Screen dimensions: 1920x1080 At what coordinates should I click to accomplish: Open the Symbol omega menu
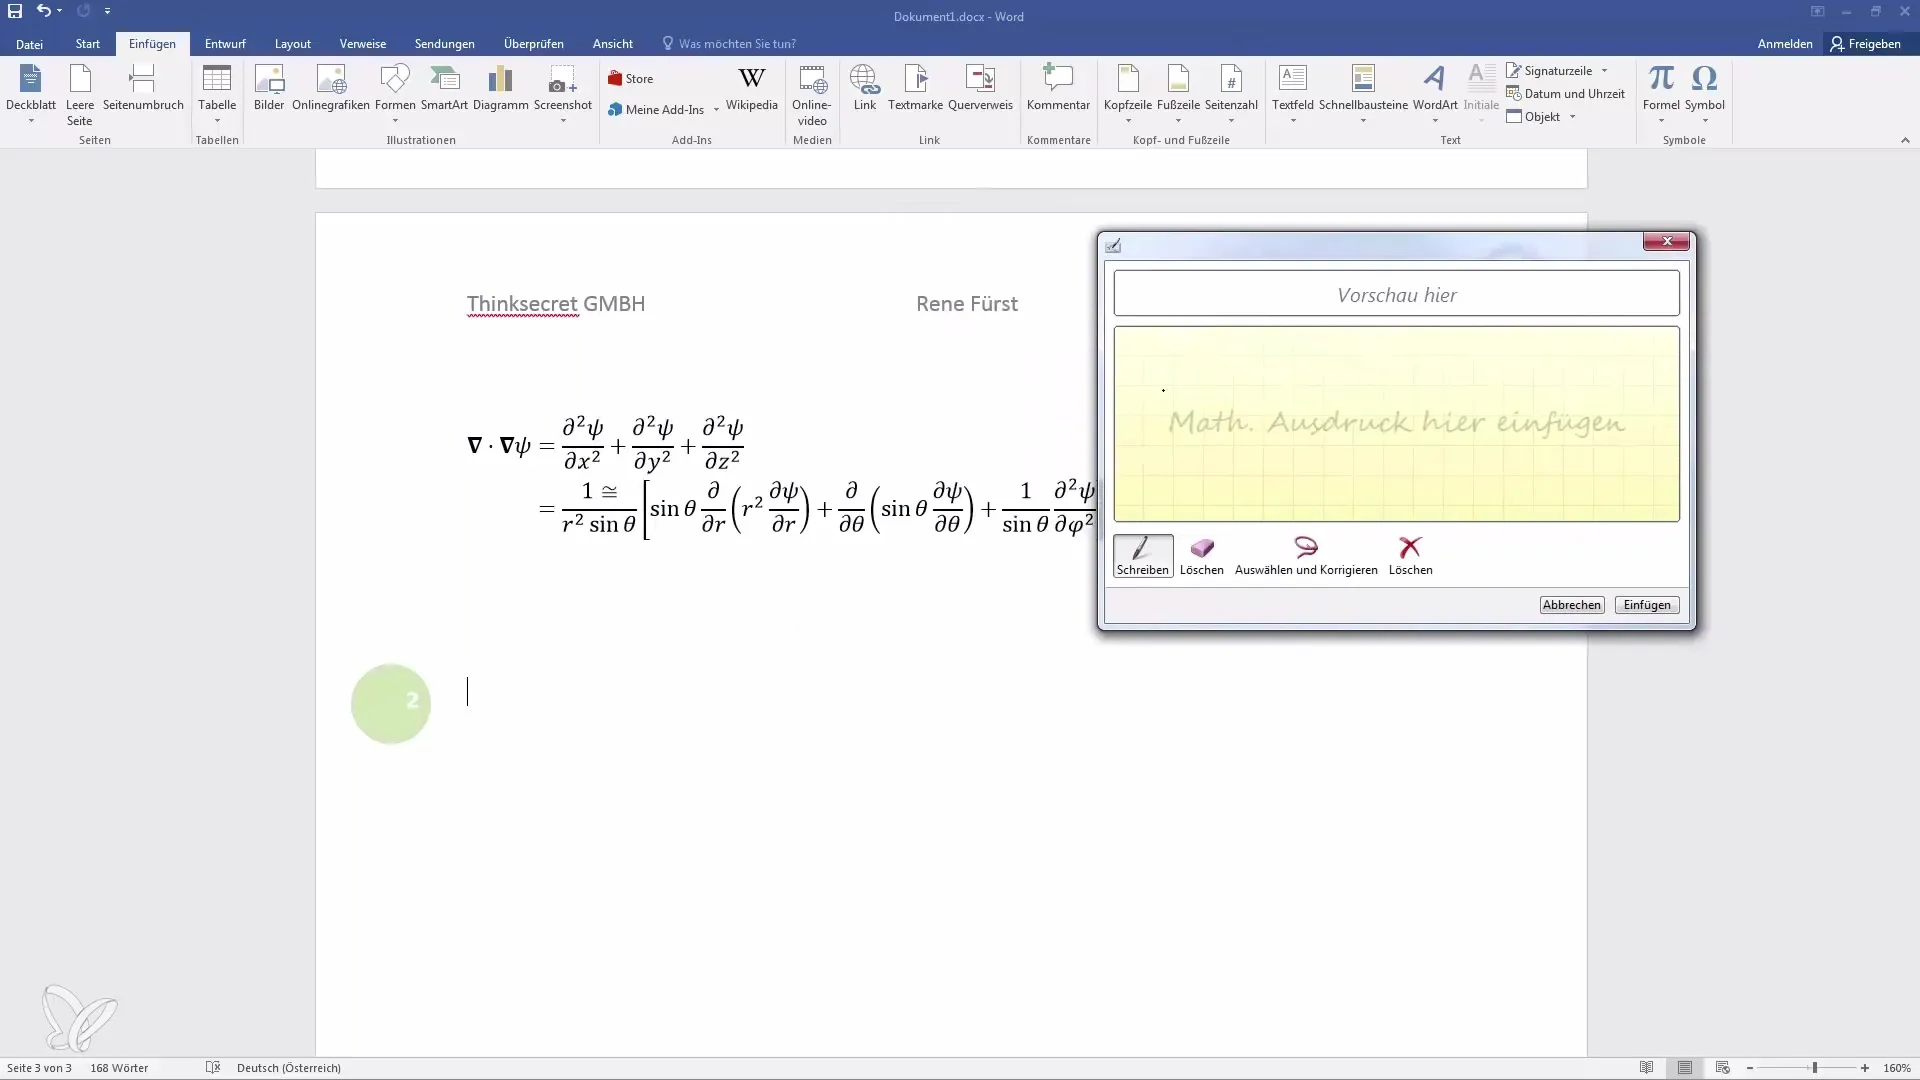coord(1704,94)
